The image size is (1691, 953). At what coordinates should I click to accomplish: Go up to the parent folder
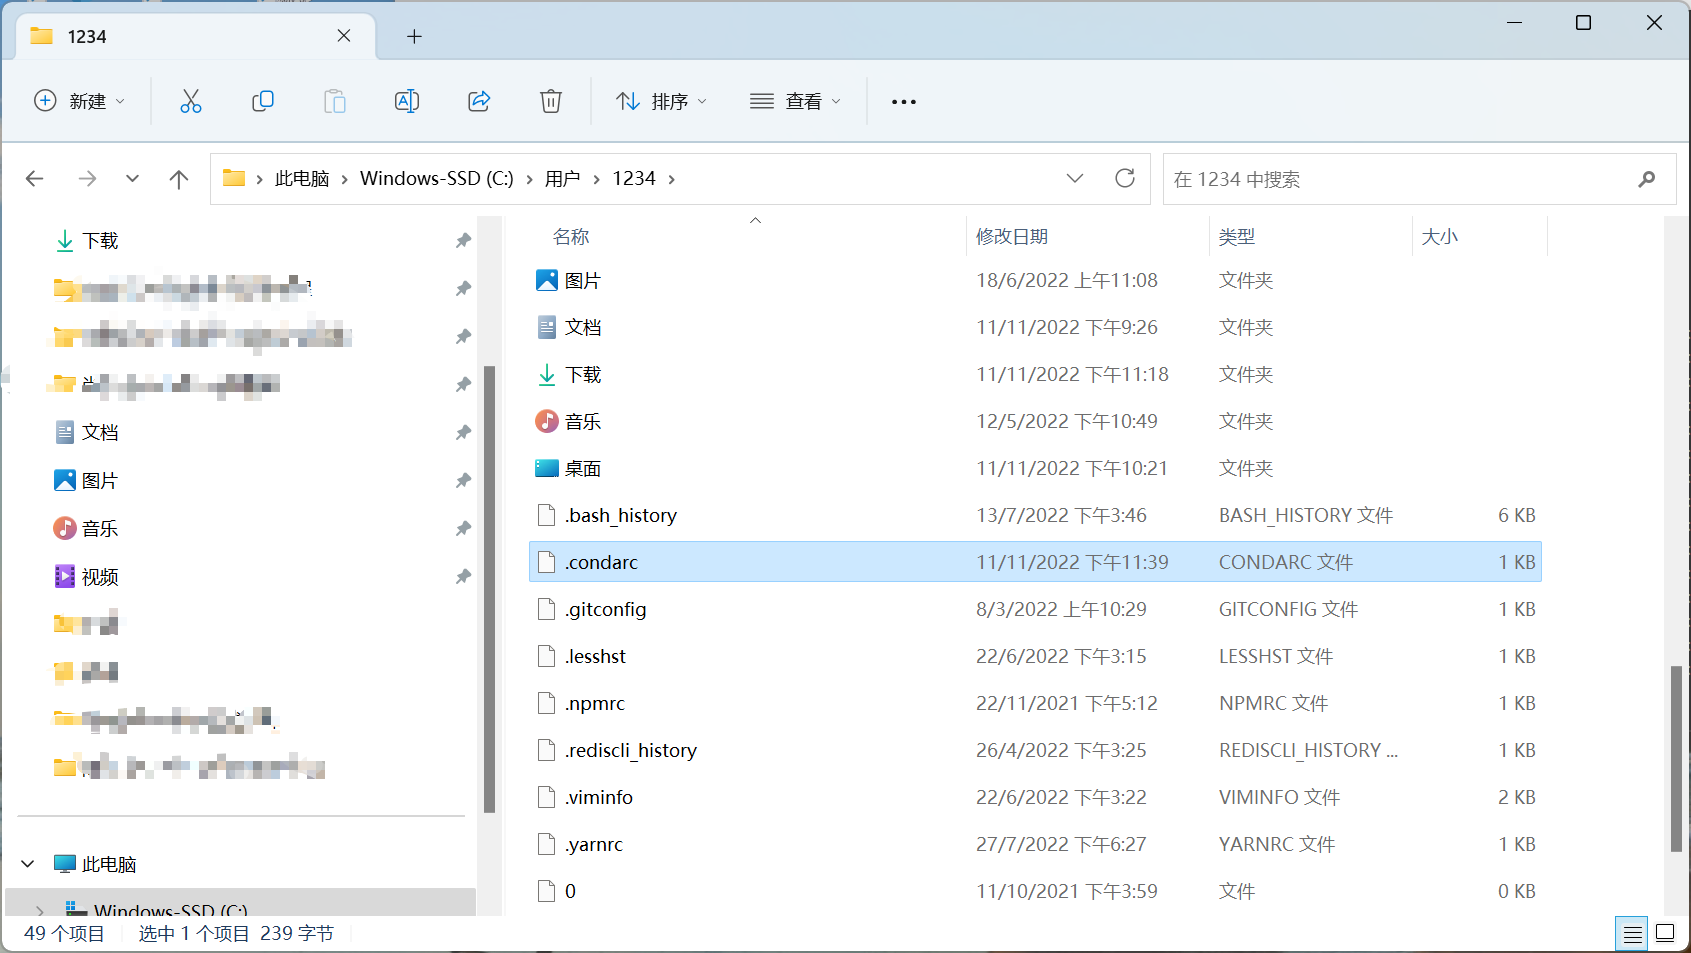click(x=178, y=178)
